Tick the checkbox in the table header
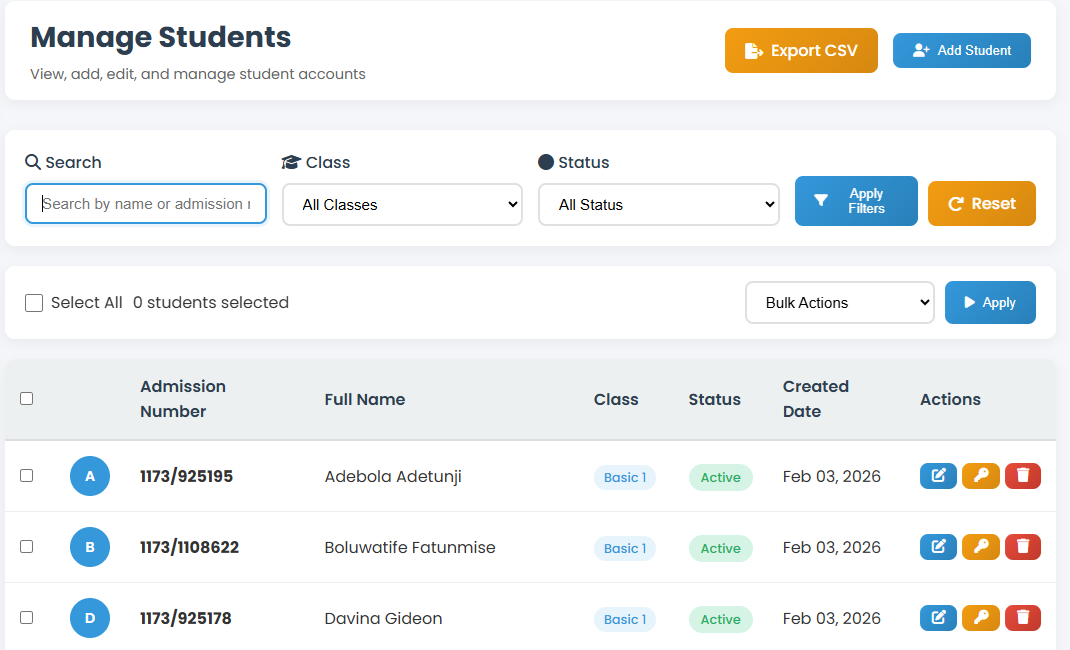 click(x=27, y=399)
